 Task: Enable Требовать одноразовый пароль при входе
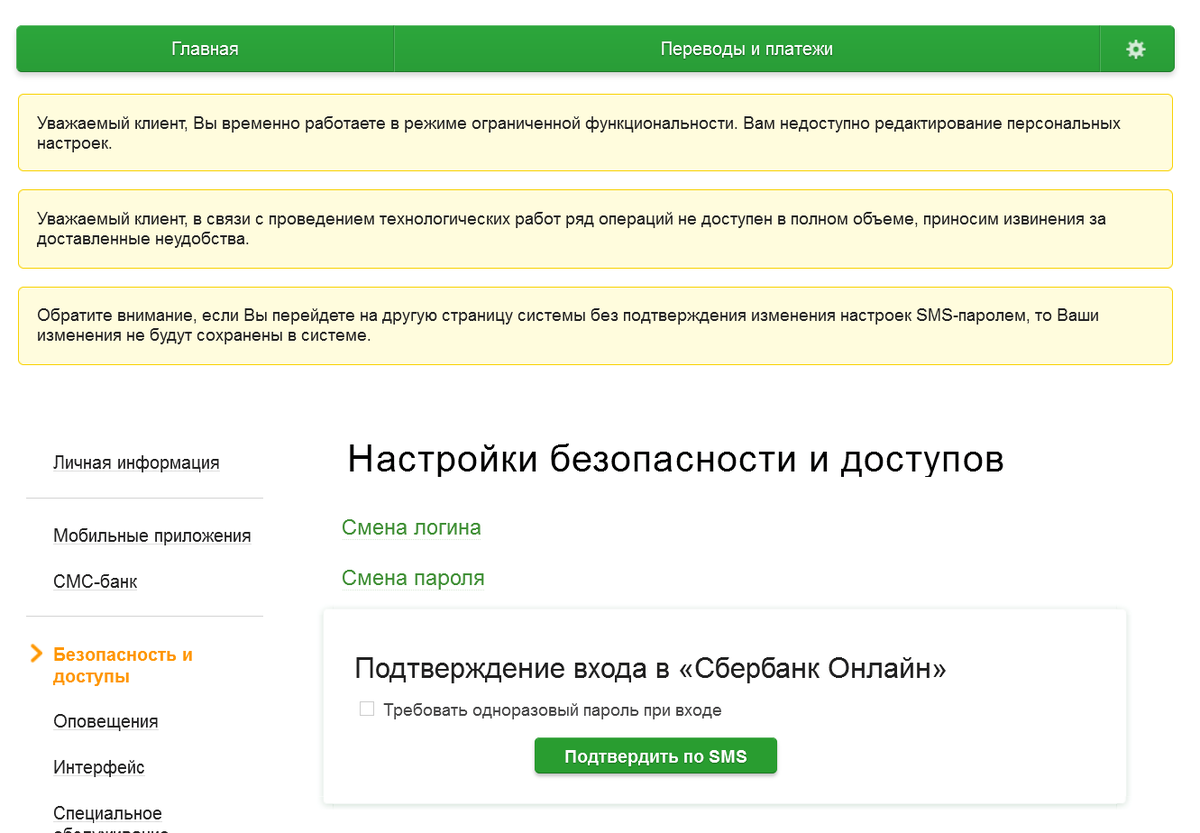(x=366, y=709)
